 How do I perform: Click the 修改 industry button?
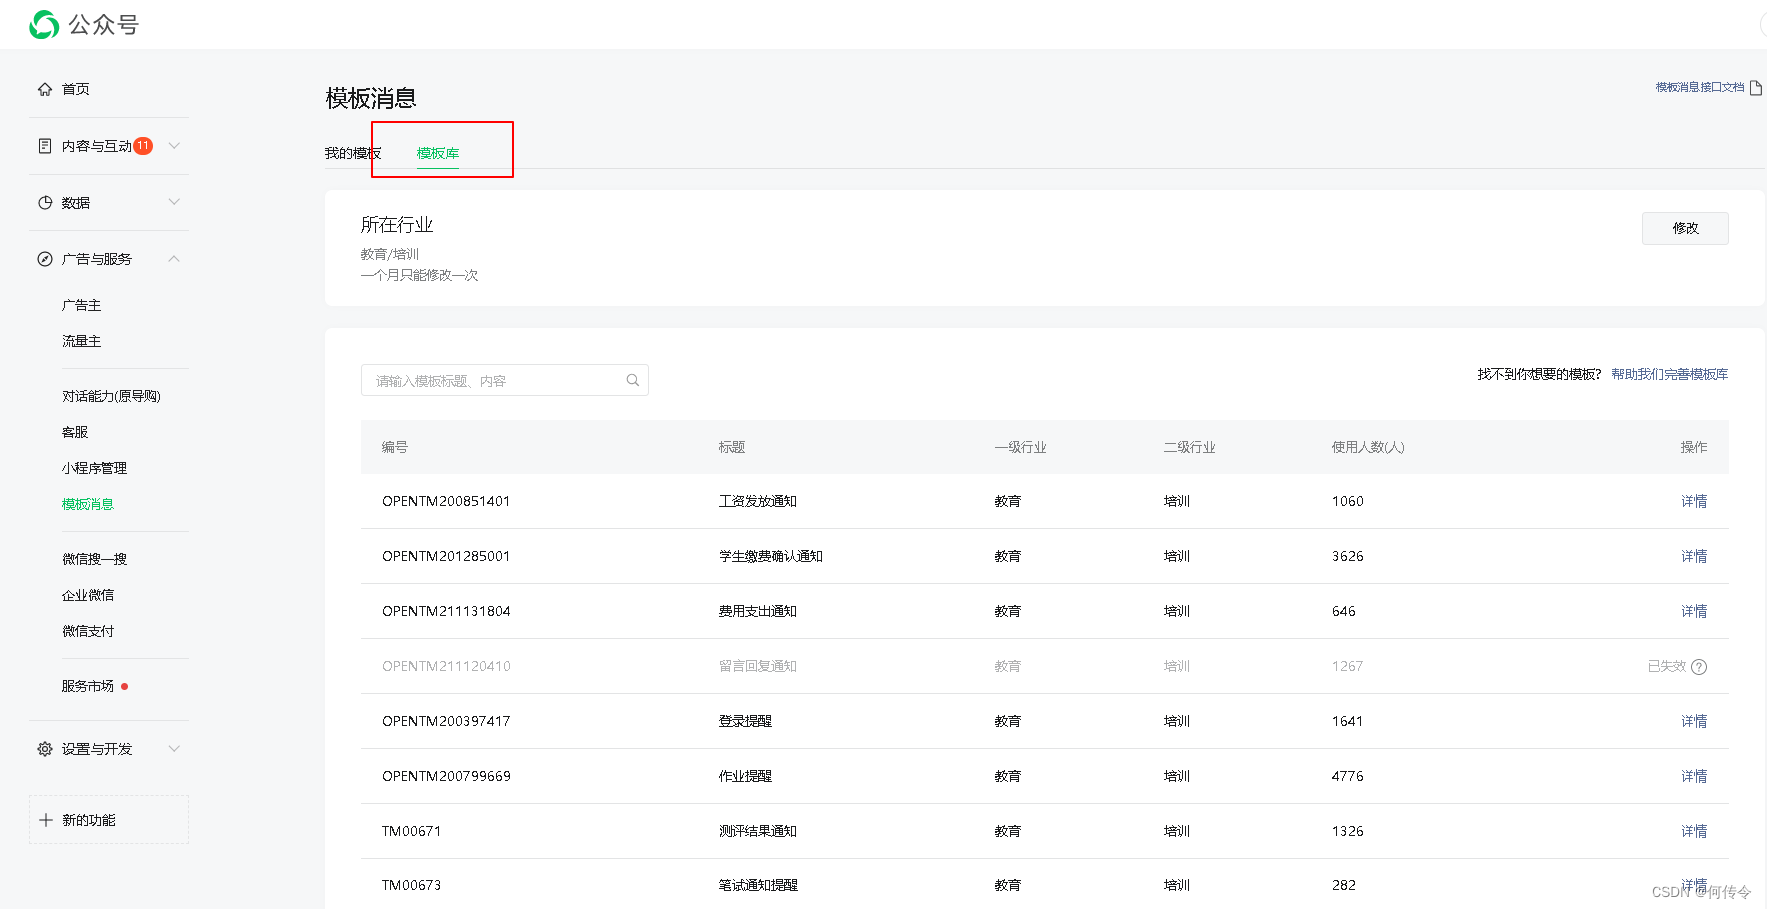1685,228
